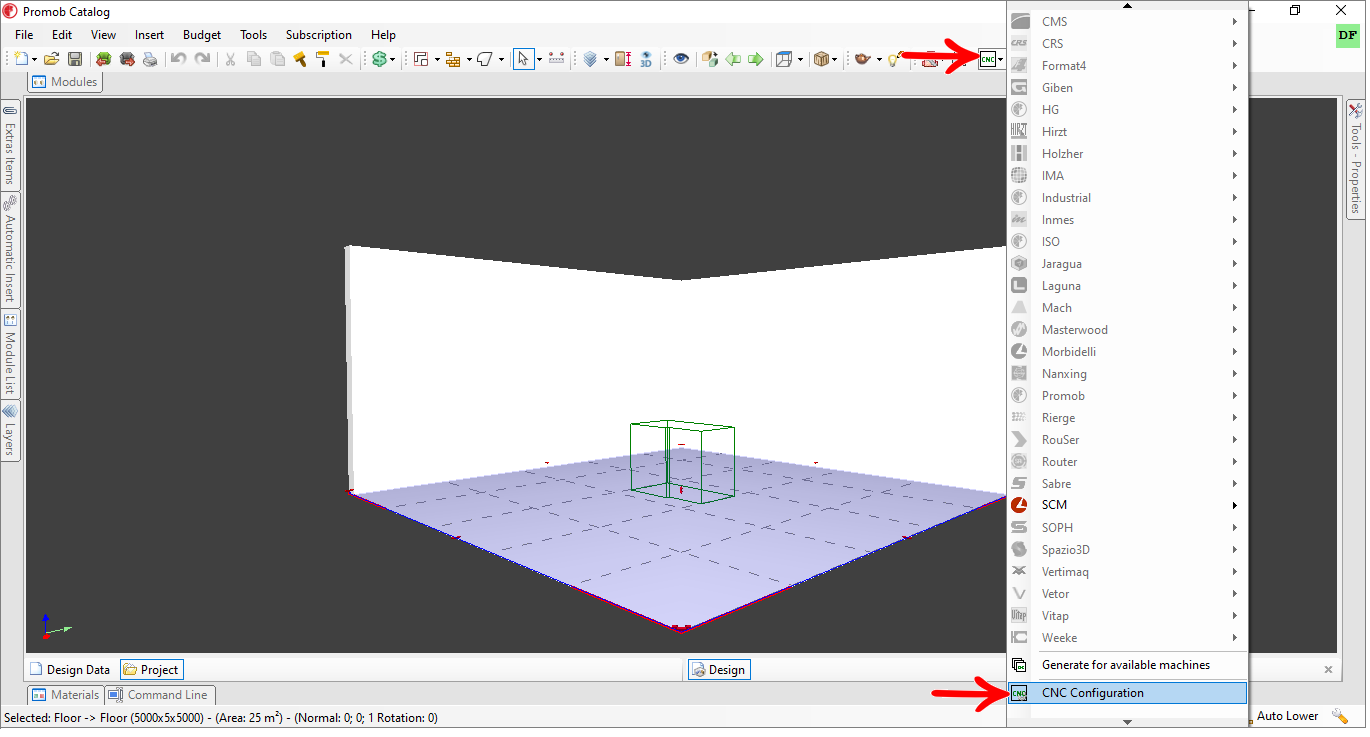Image resolution: width=1370 pixels, height=737 pixels.
Task: Open dropdown arrow beside dollar budget icon
Action: 392,60
